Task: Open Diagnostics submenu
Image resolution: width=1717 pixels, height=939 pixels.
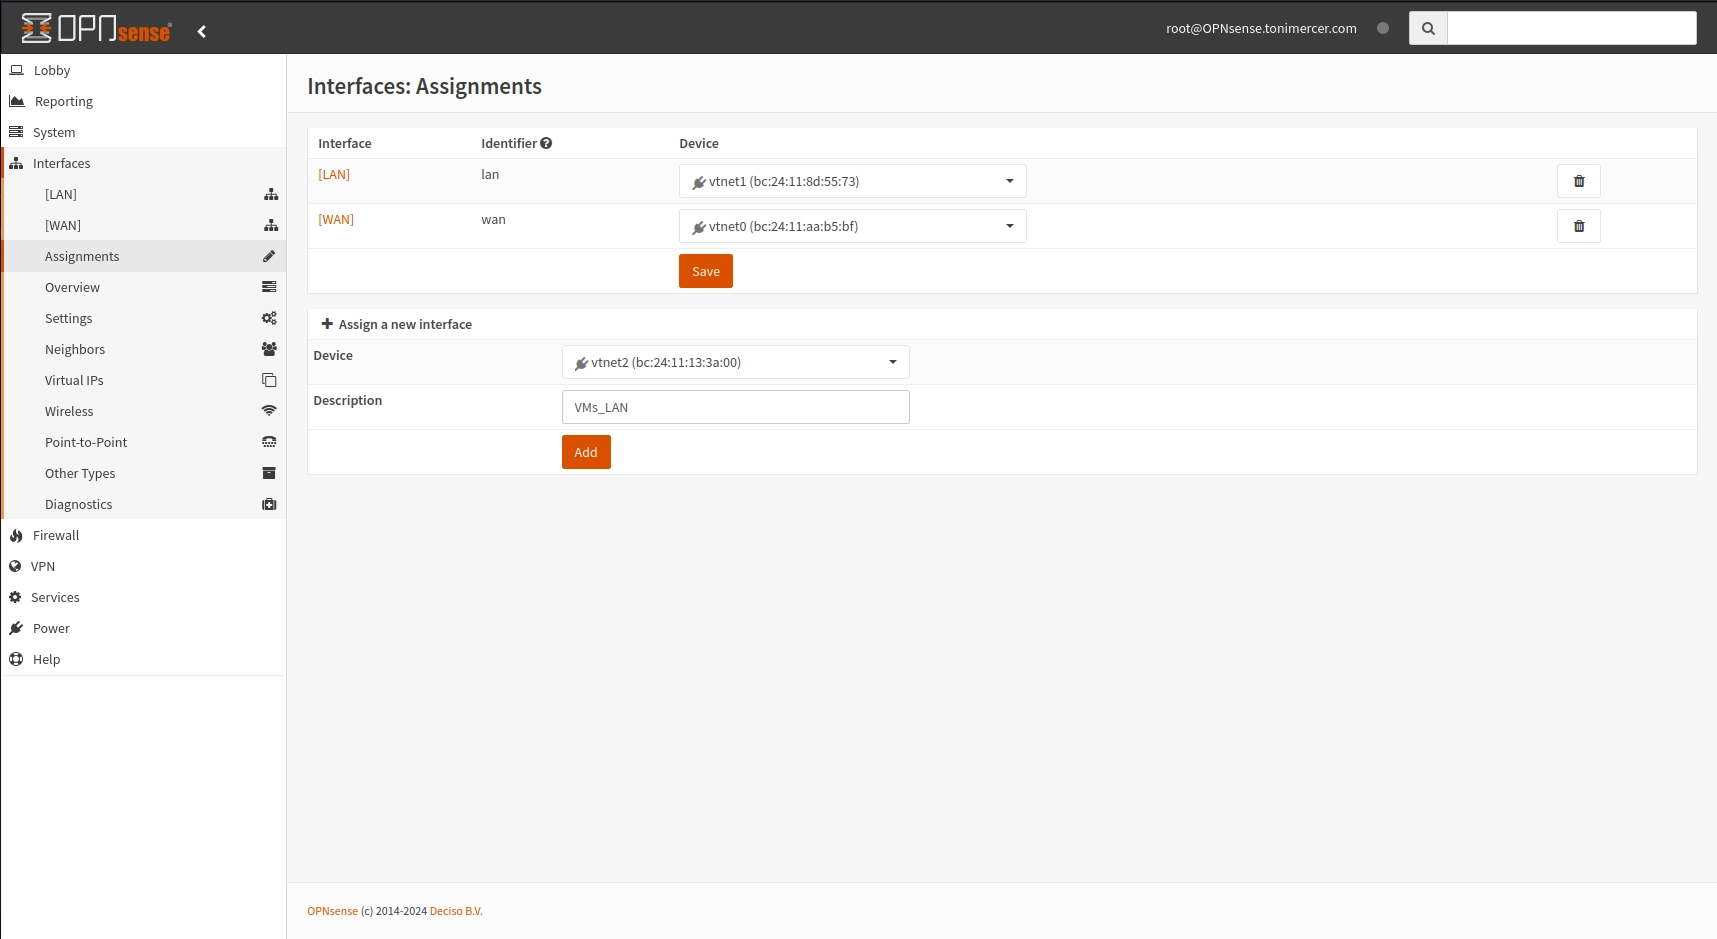Action: pos(143,504)
